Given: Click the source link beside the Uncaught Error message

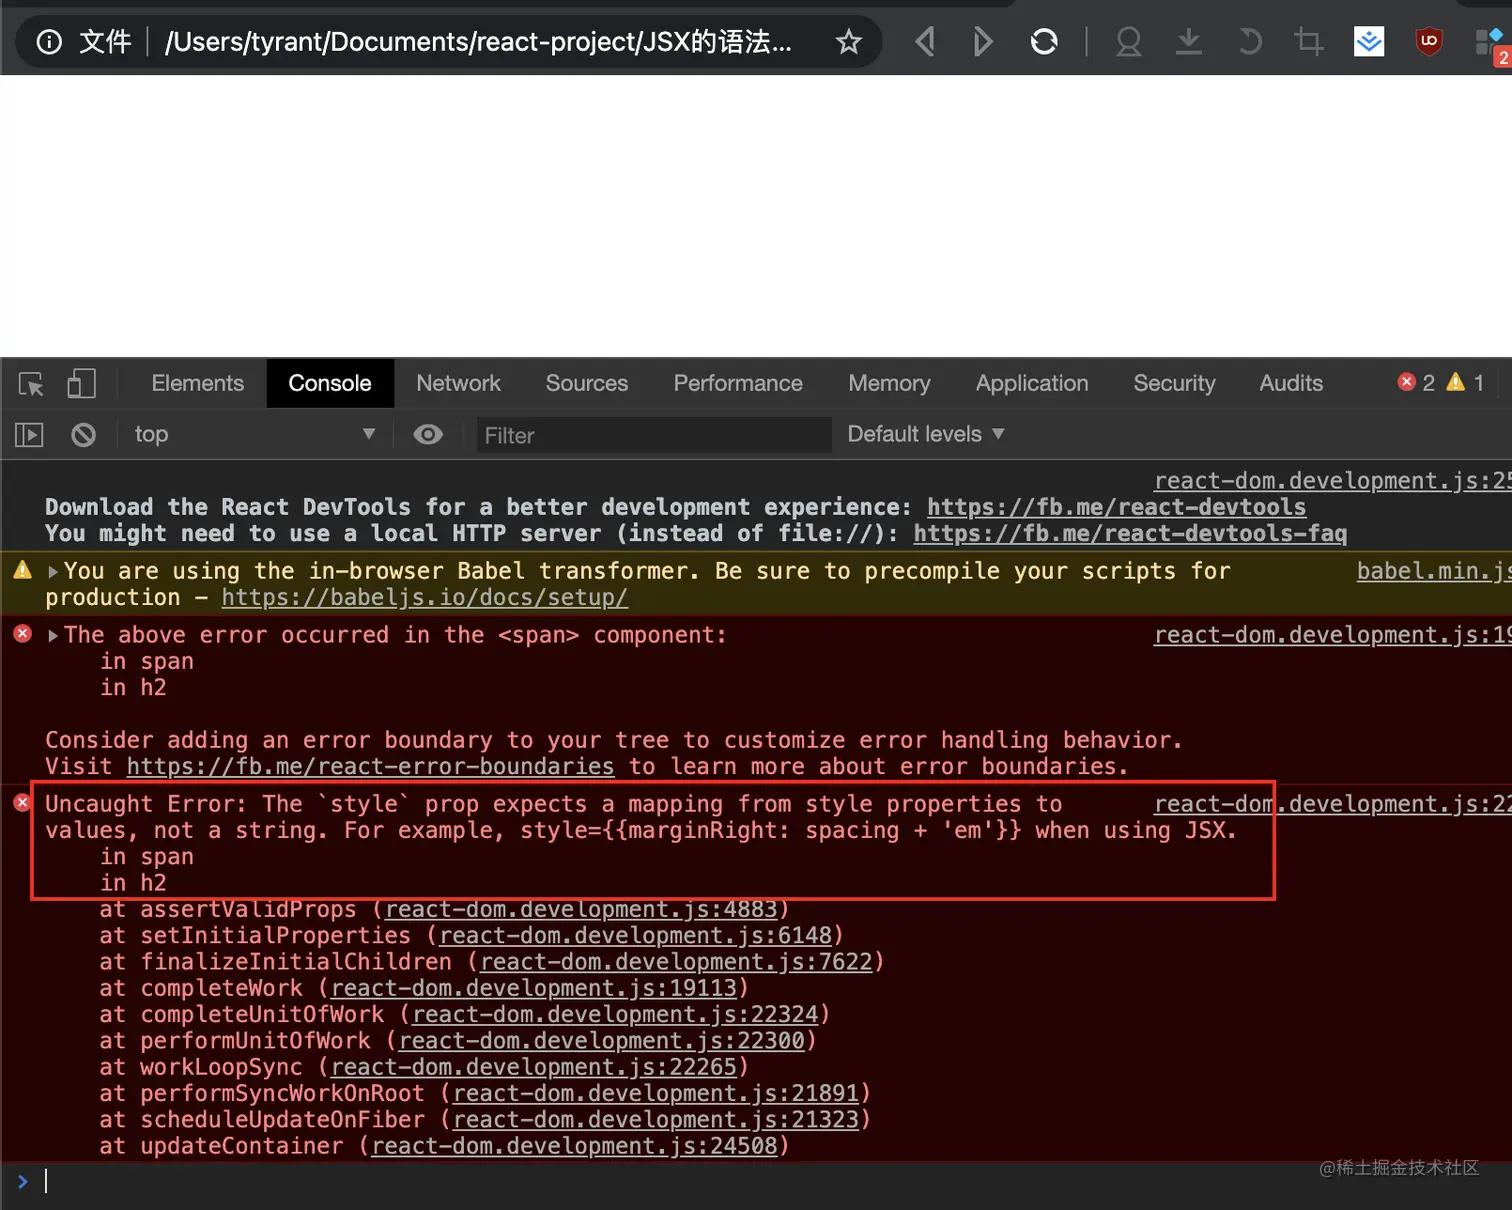Looking at the screenshot, I should coord(1333,804).
